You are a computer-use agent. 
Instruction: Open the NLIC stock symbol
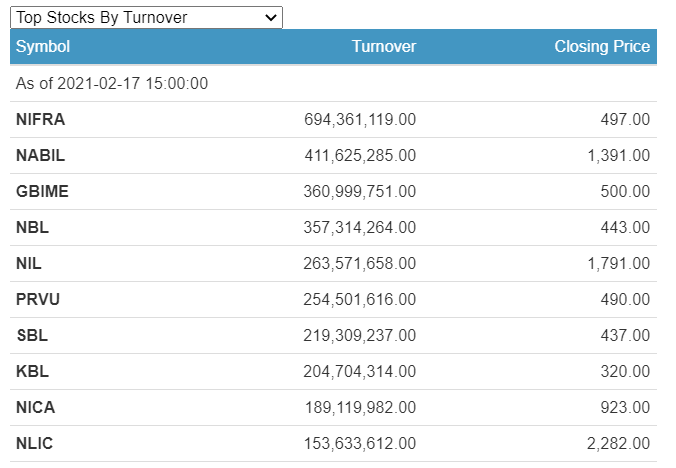[x=35, y=443]
